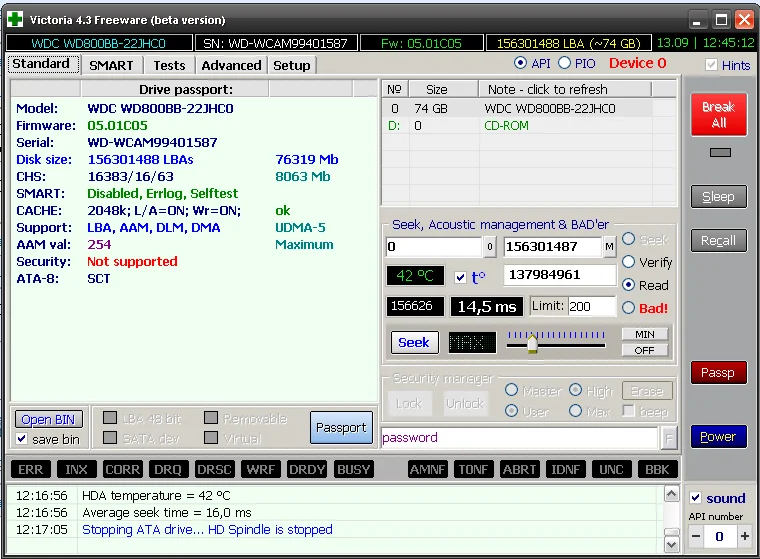Click the blue Power button

click(718, 437)
